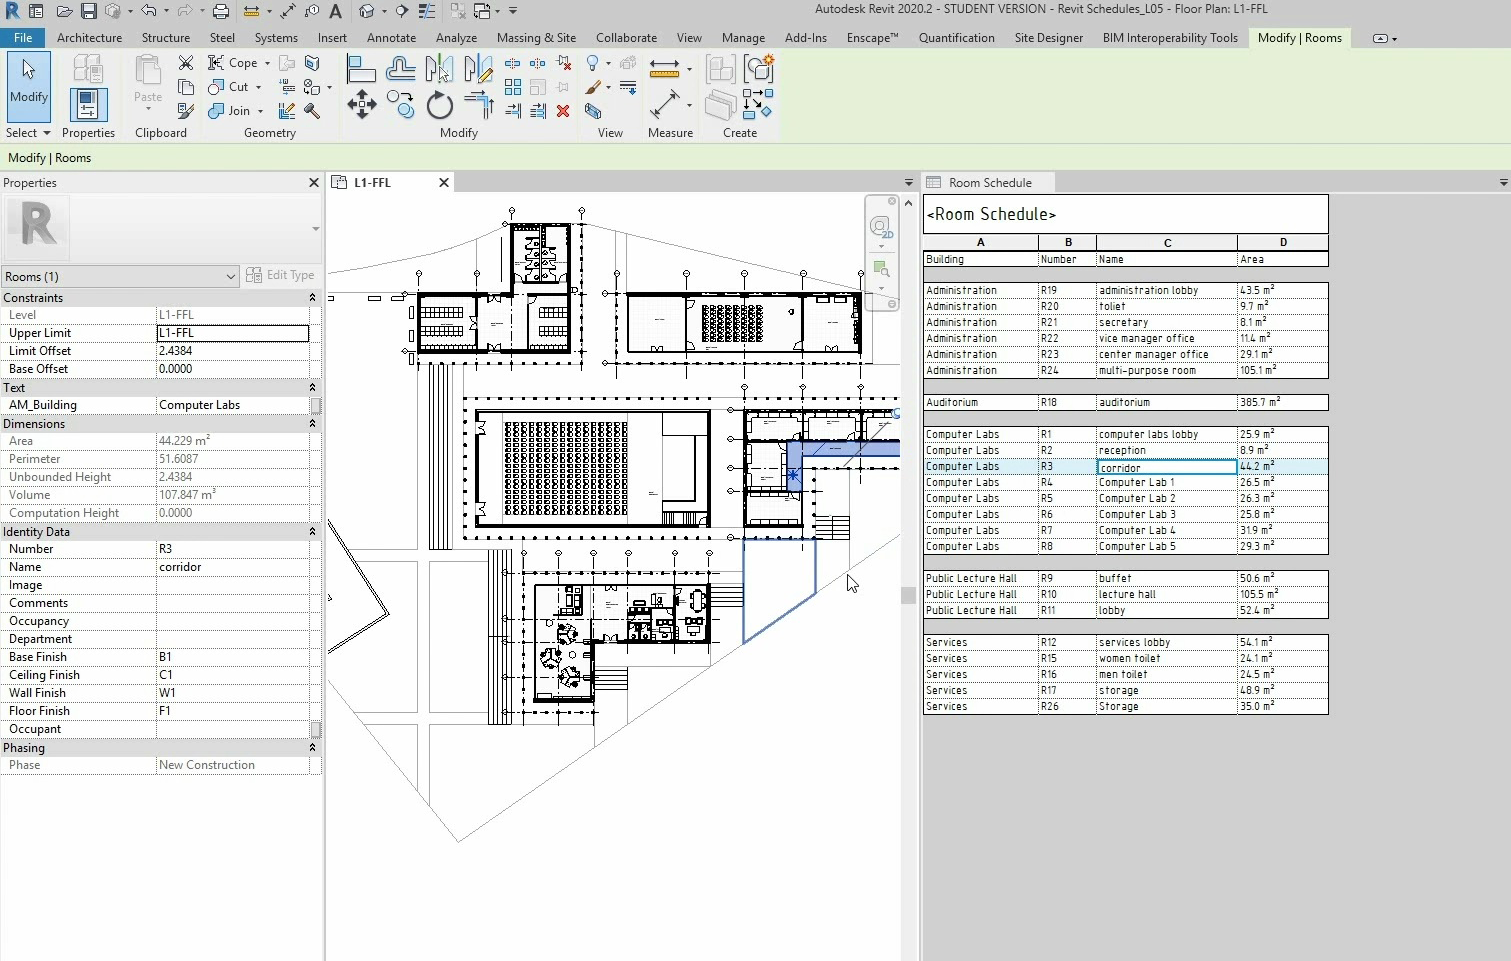Click the Print icon in quick access toolbar

[x=221, y=11]
